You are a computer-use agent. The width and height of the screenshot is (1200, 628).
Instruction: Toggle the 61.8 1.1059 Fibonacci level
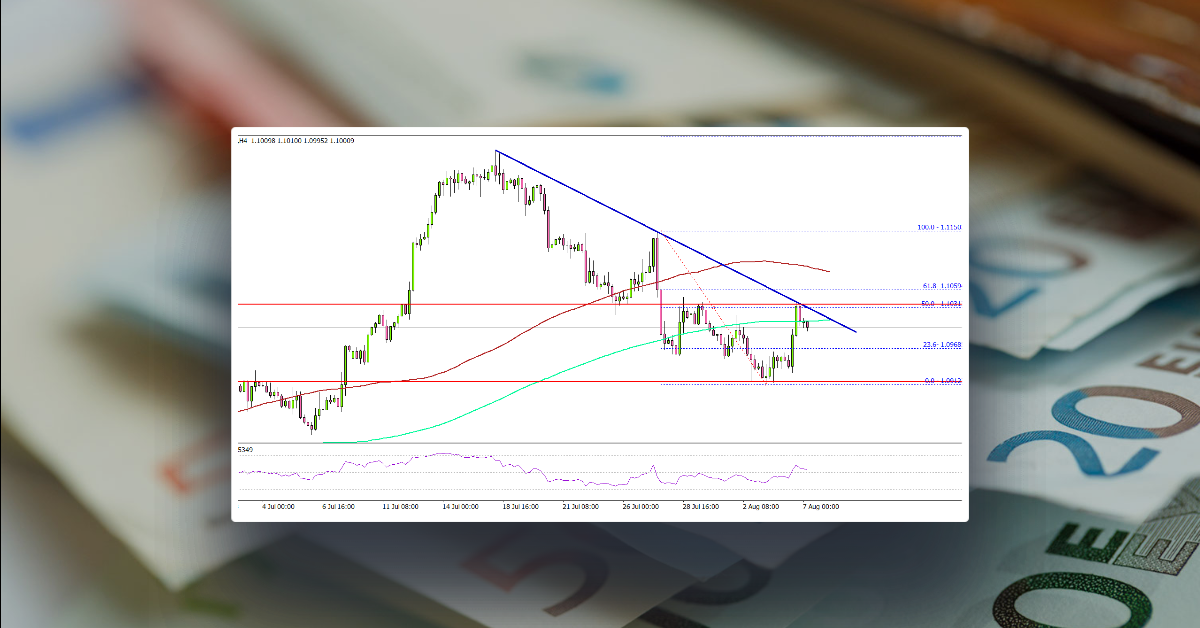tap(938, 286)
